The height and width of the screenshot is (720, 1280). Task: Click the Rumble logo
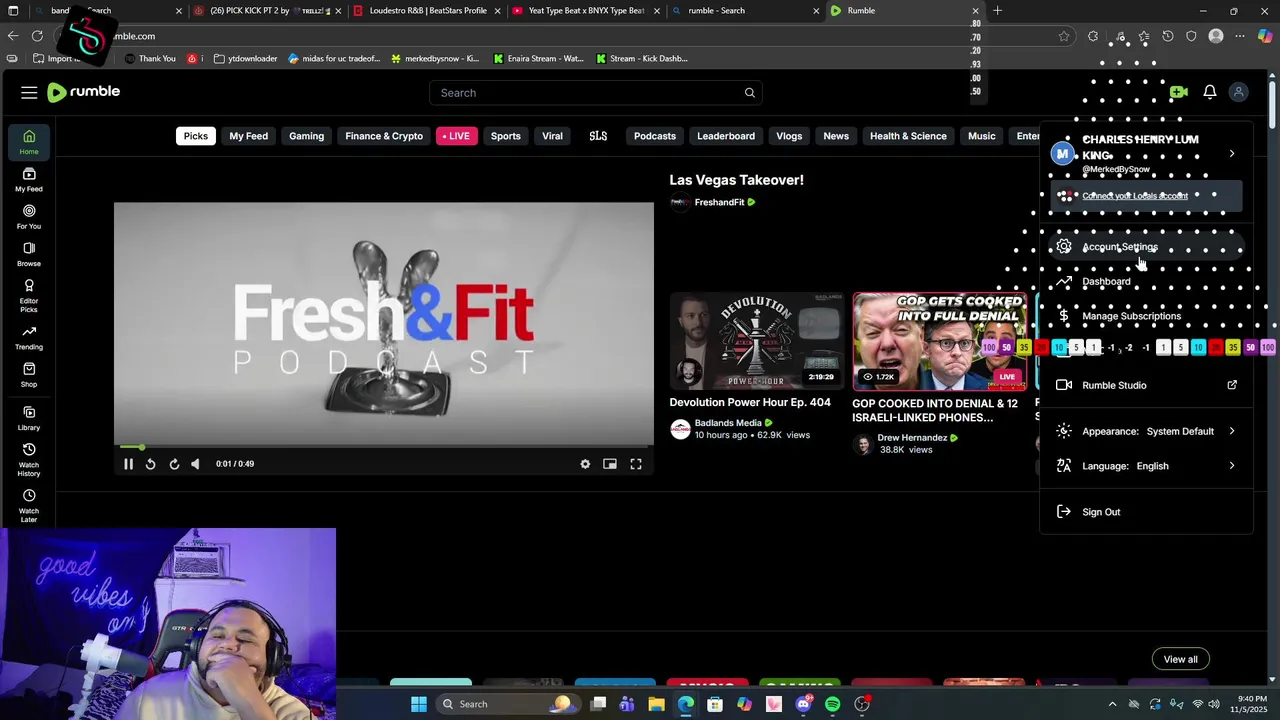click(84, 92)
